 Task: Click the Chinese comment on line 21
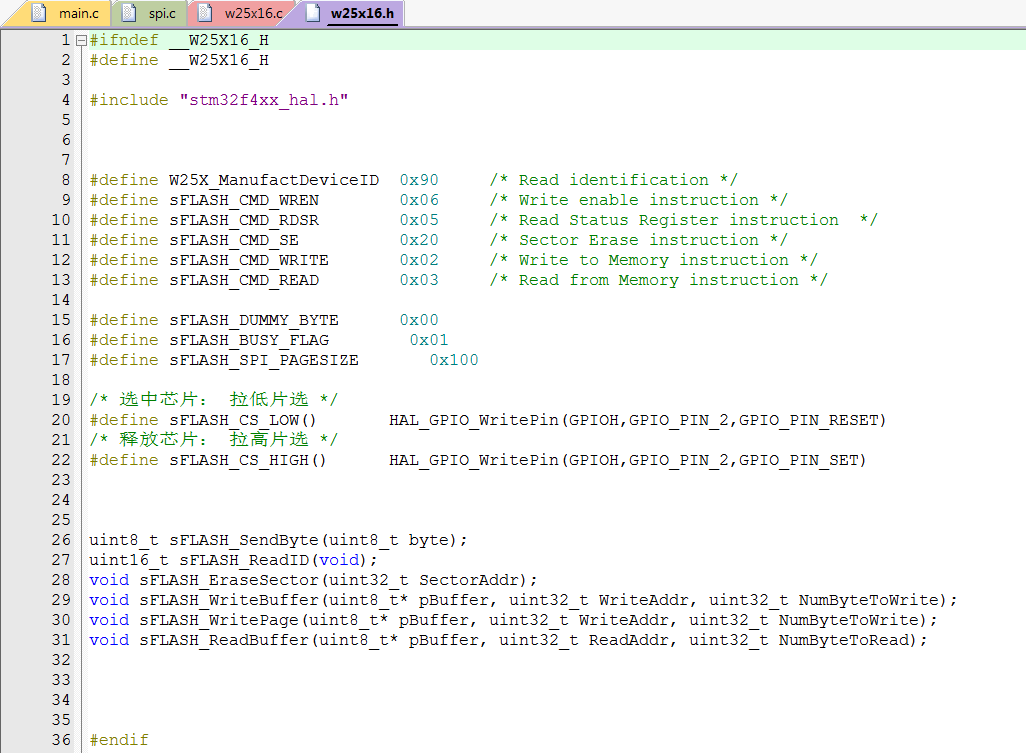213,440
